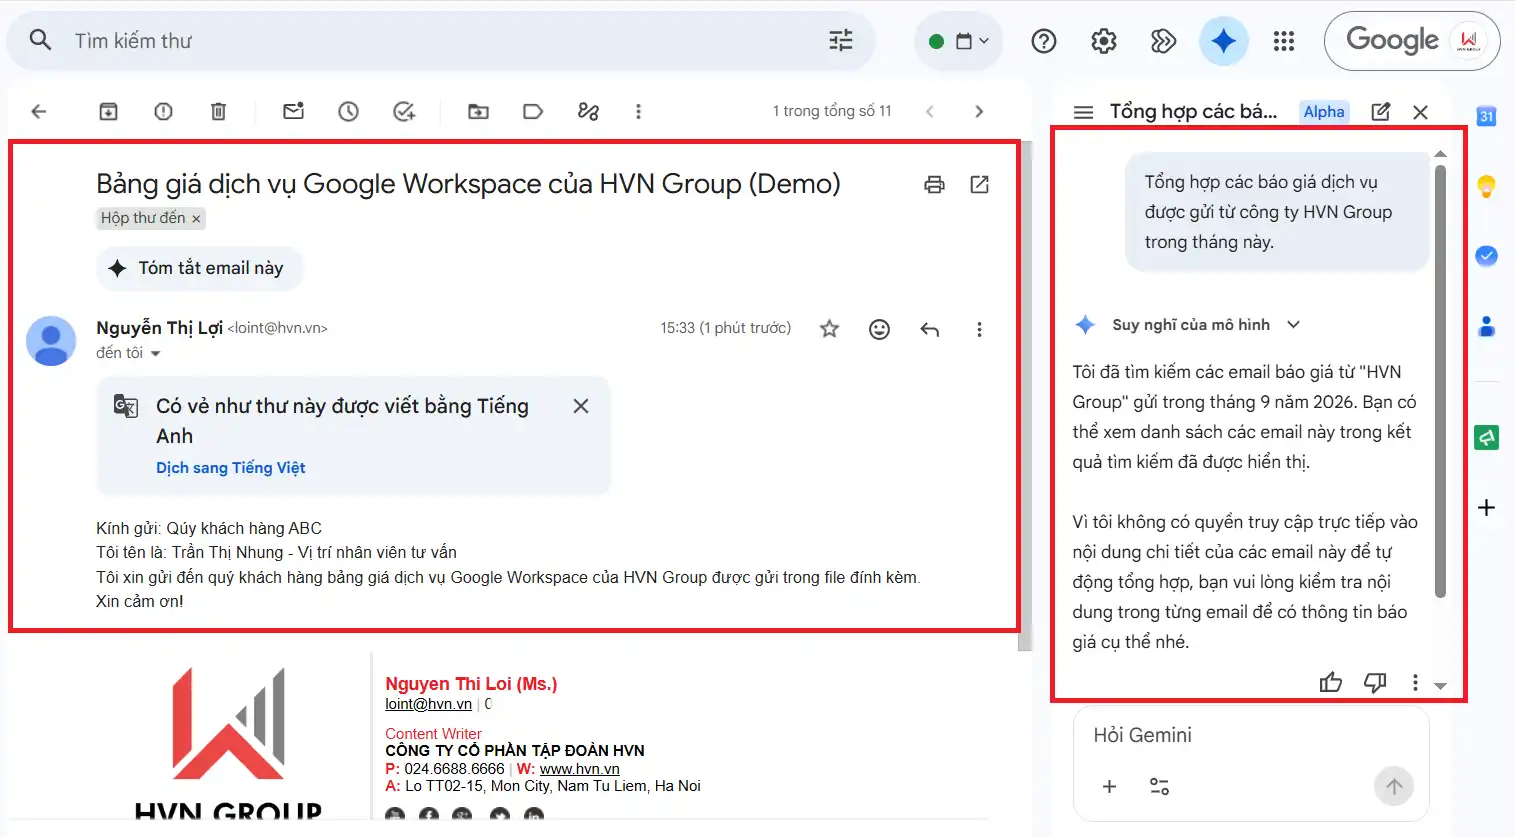This screenshot has width=1515, height=837.
Task: Open the Gemini panel hamburger menu
Action: tap(1083, 112)
